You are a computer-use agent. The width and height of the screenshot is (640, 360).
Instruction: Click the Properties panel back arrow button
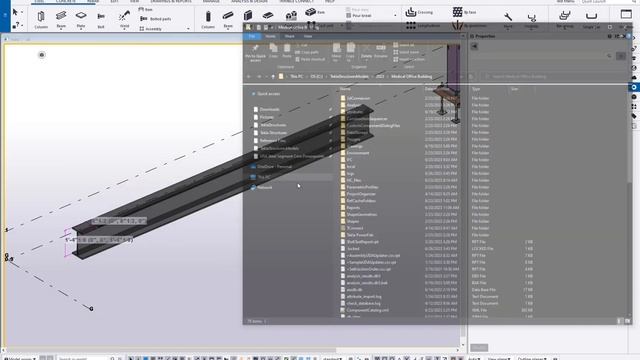point(474,47)
